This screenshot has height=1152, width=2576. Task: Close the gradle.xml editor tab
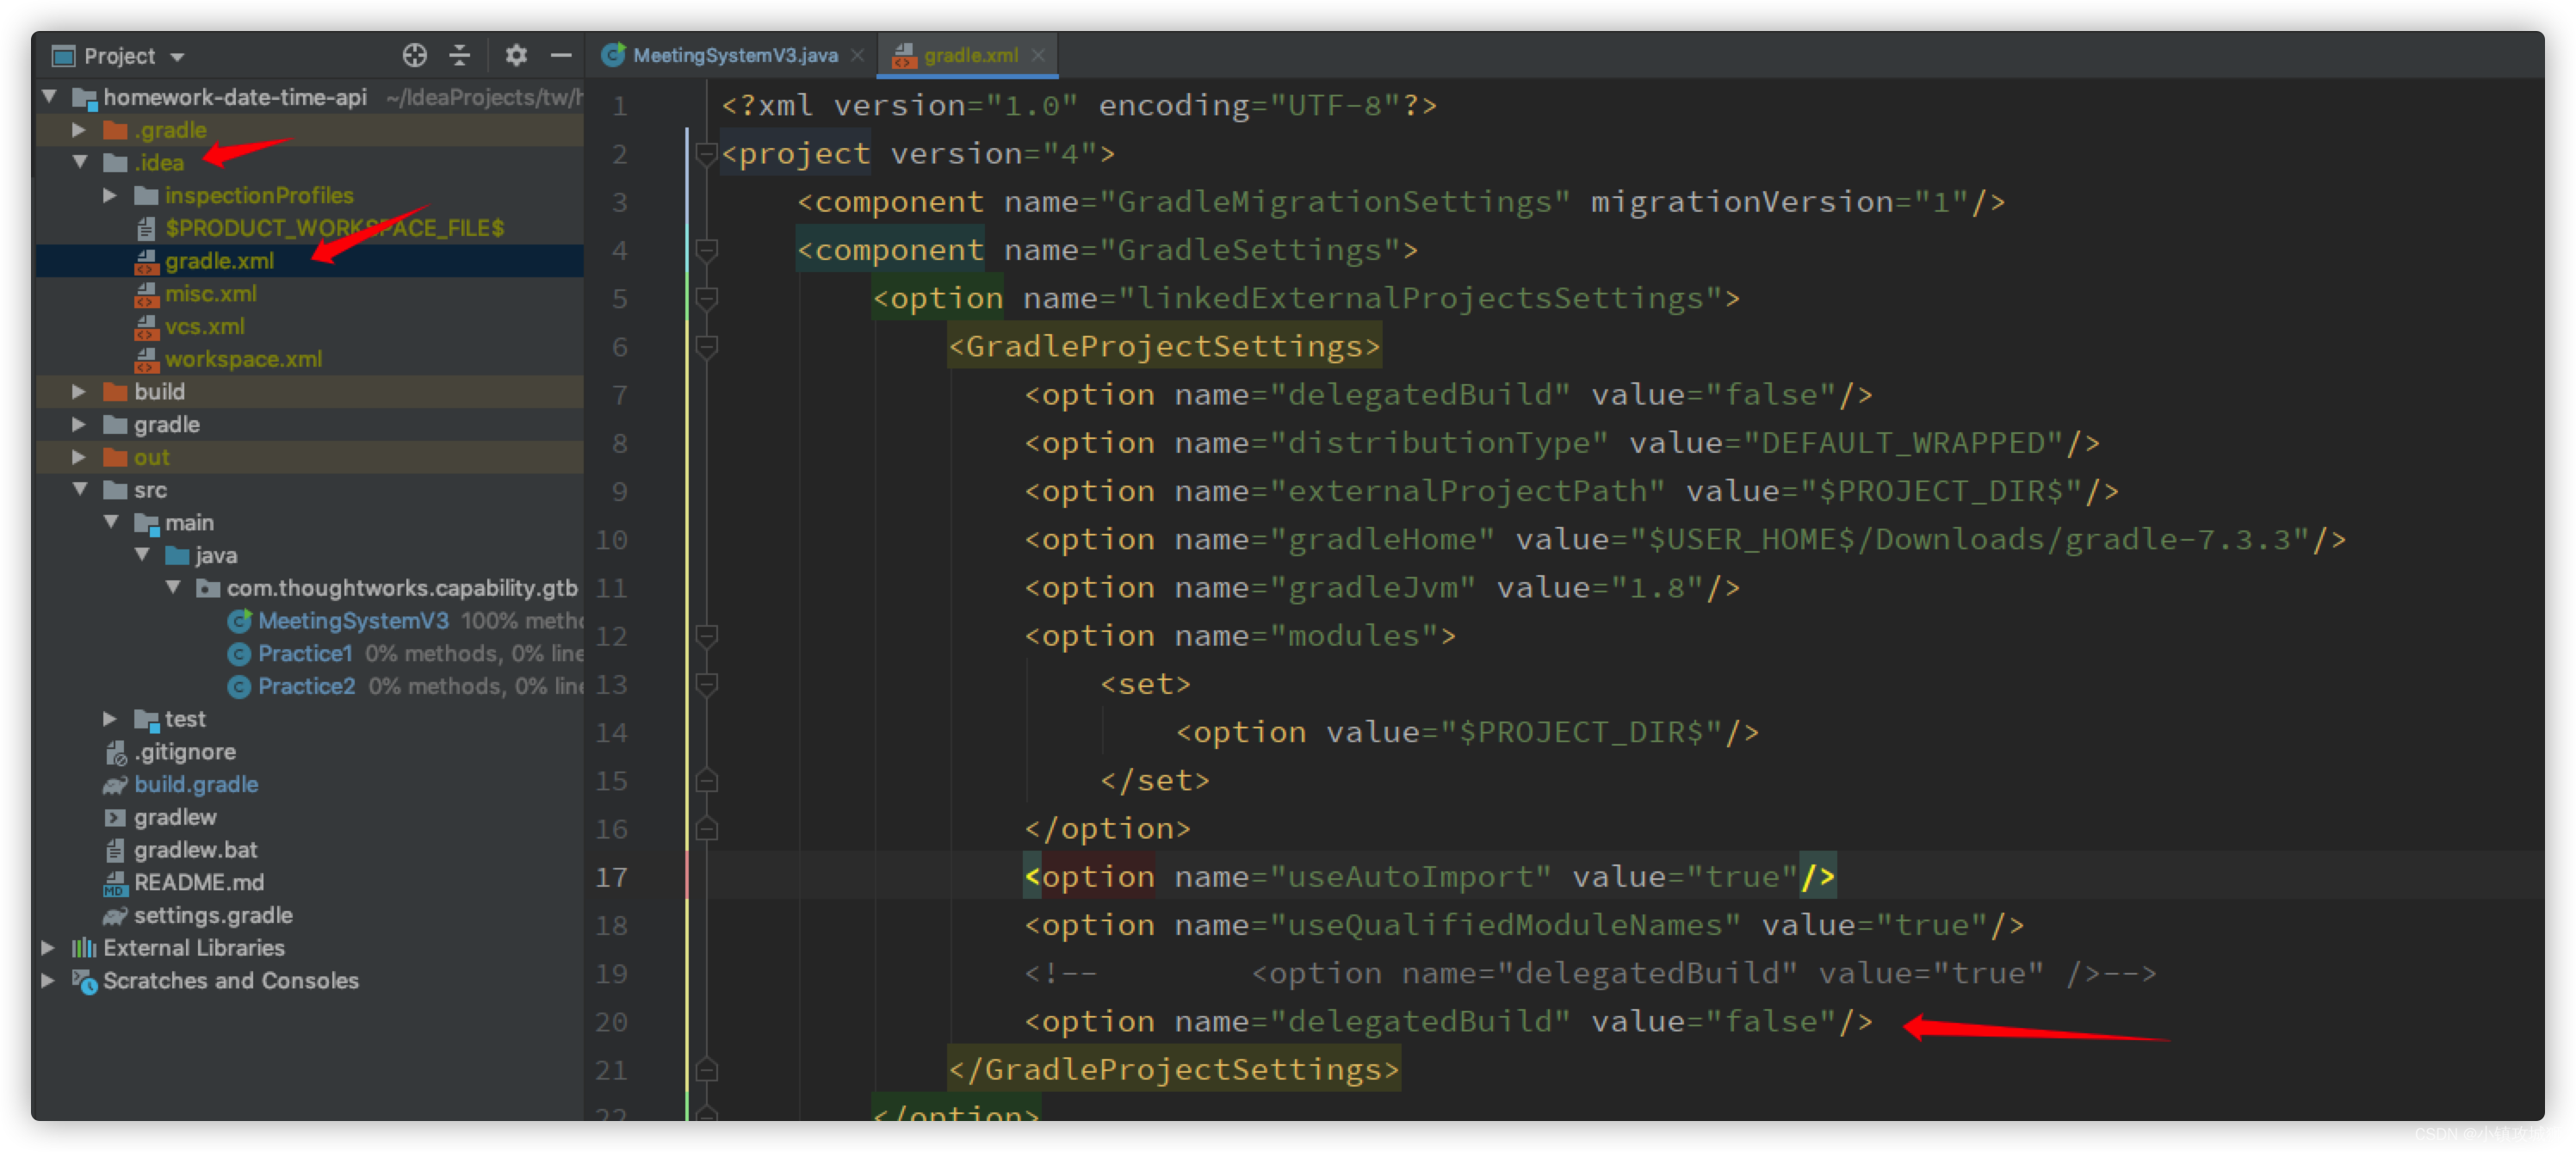[x=1038, y=56]
